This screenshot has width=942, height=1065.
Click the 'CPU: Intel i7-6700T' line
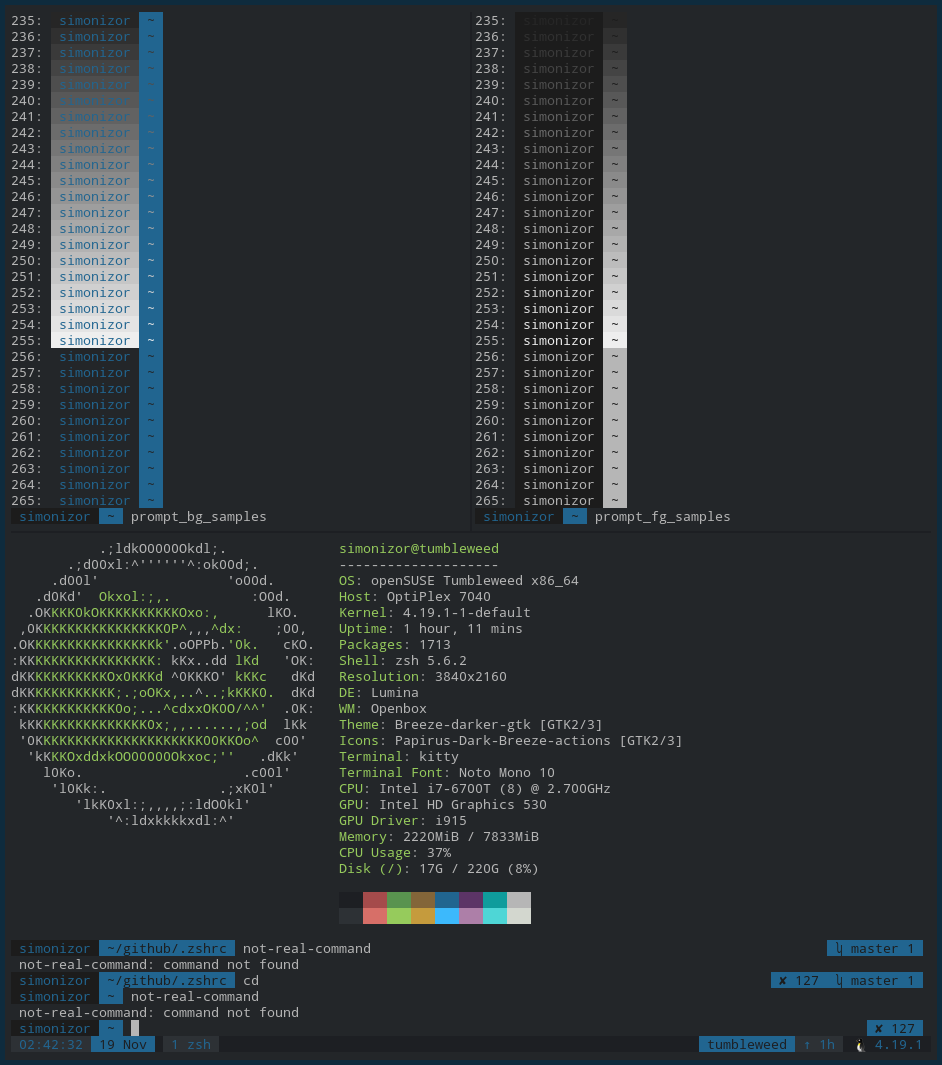(x=475, y=789)
